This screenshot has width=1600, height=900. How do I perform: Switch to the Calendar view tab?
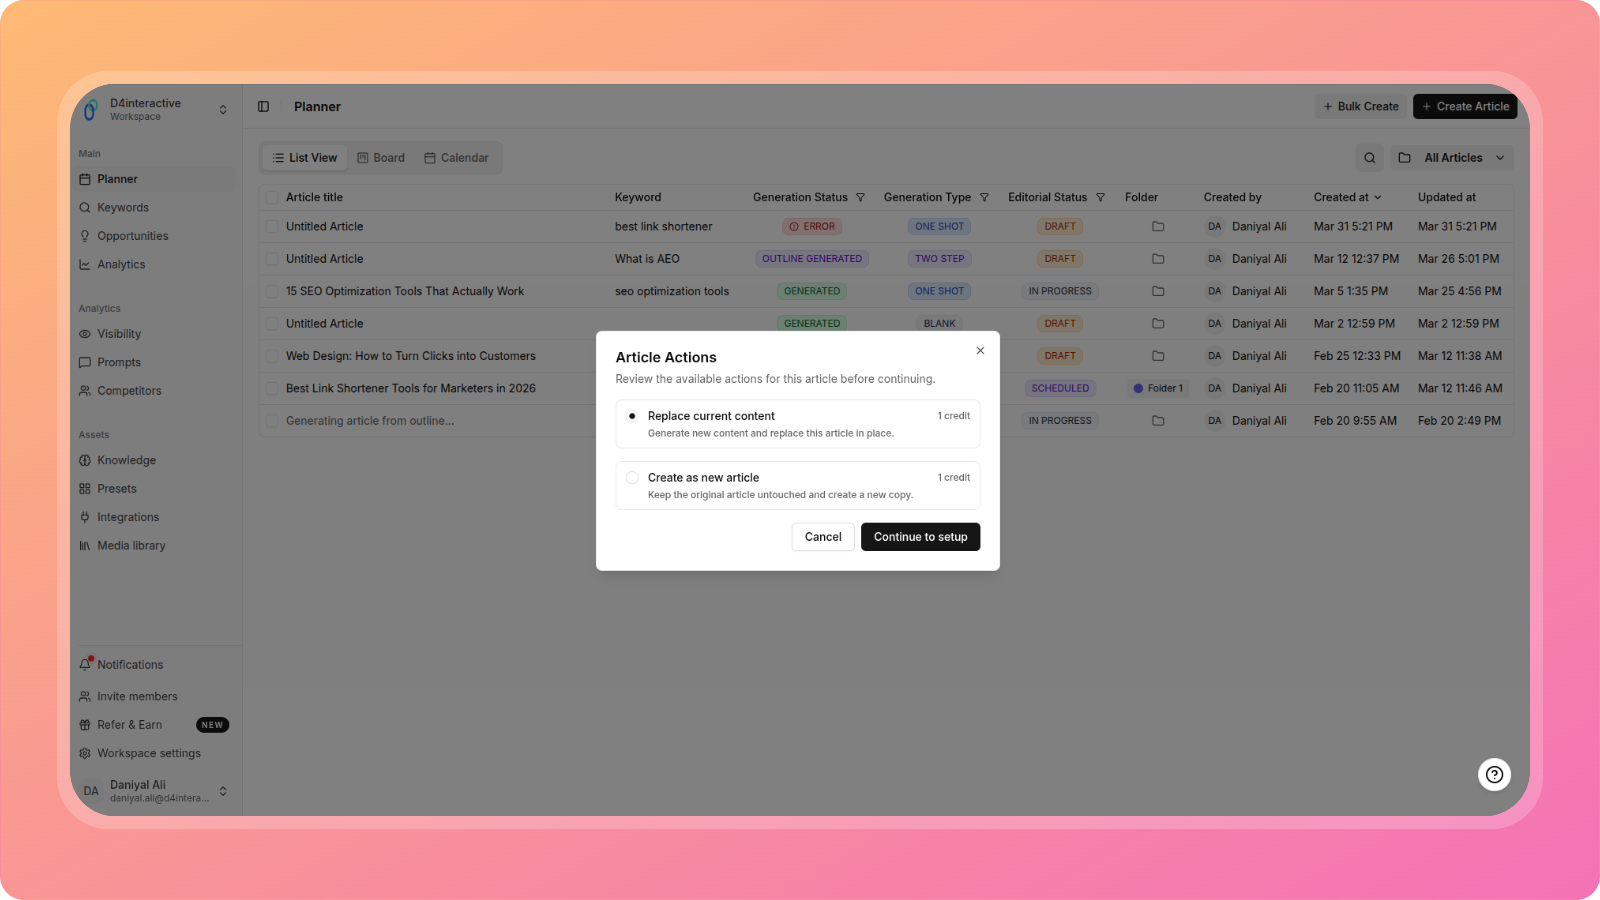pyautogui.click(x=456, y=158)
